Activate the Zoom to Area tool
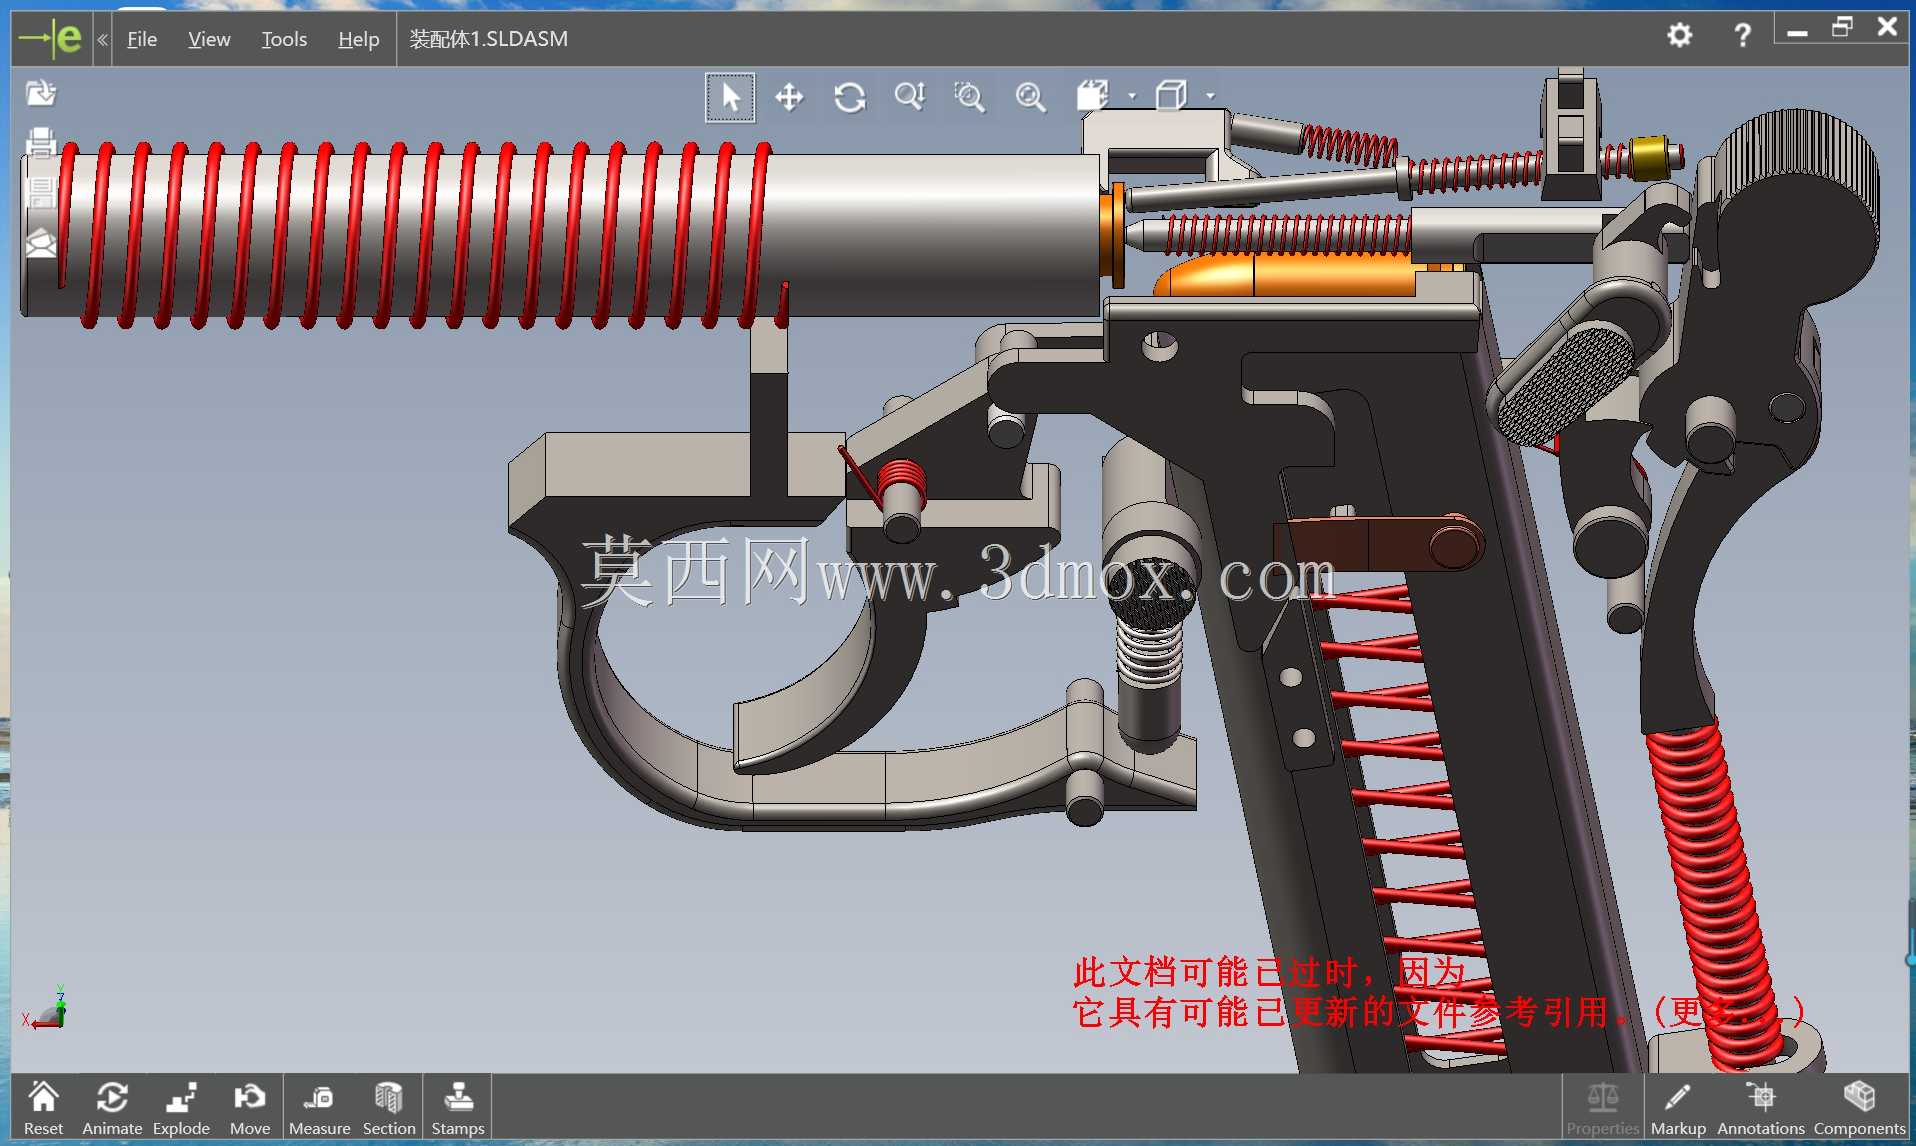The width and height of the screenshot is (1916, 1146). 969,97
